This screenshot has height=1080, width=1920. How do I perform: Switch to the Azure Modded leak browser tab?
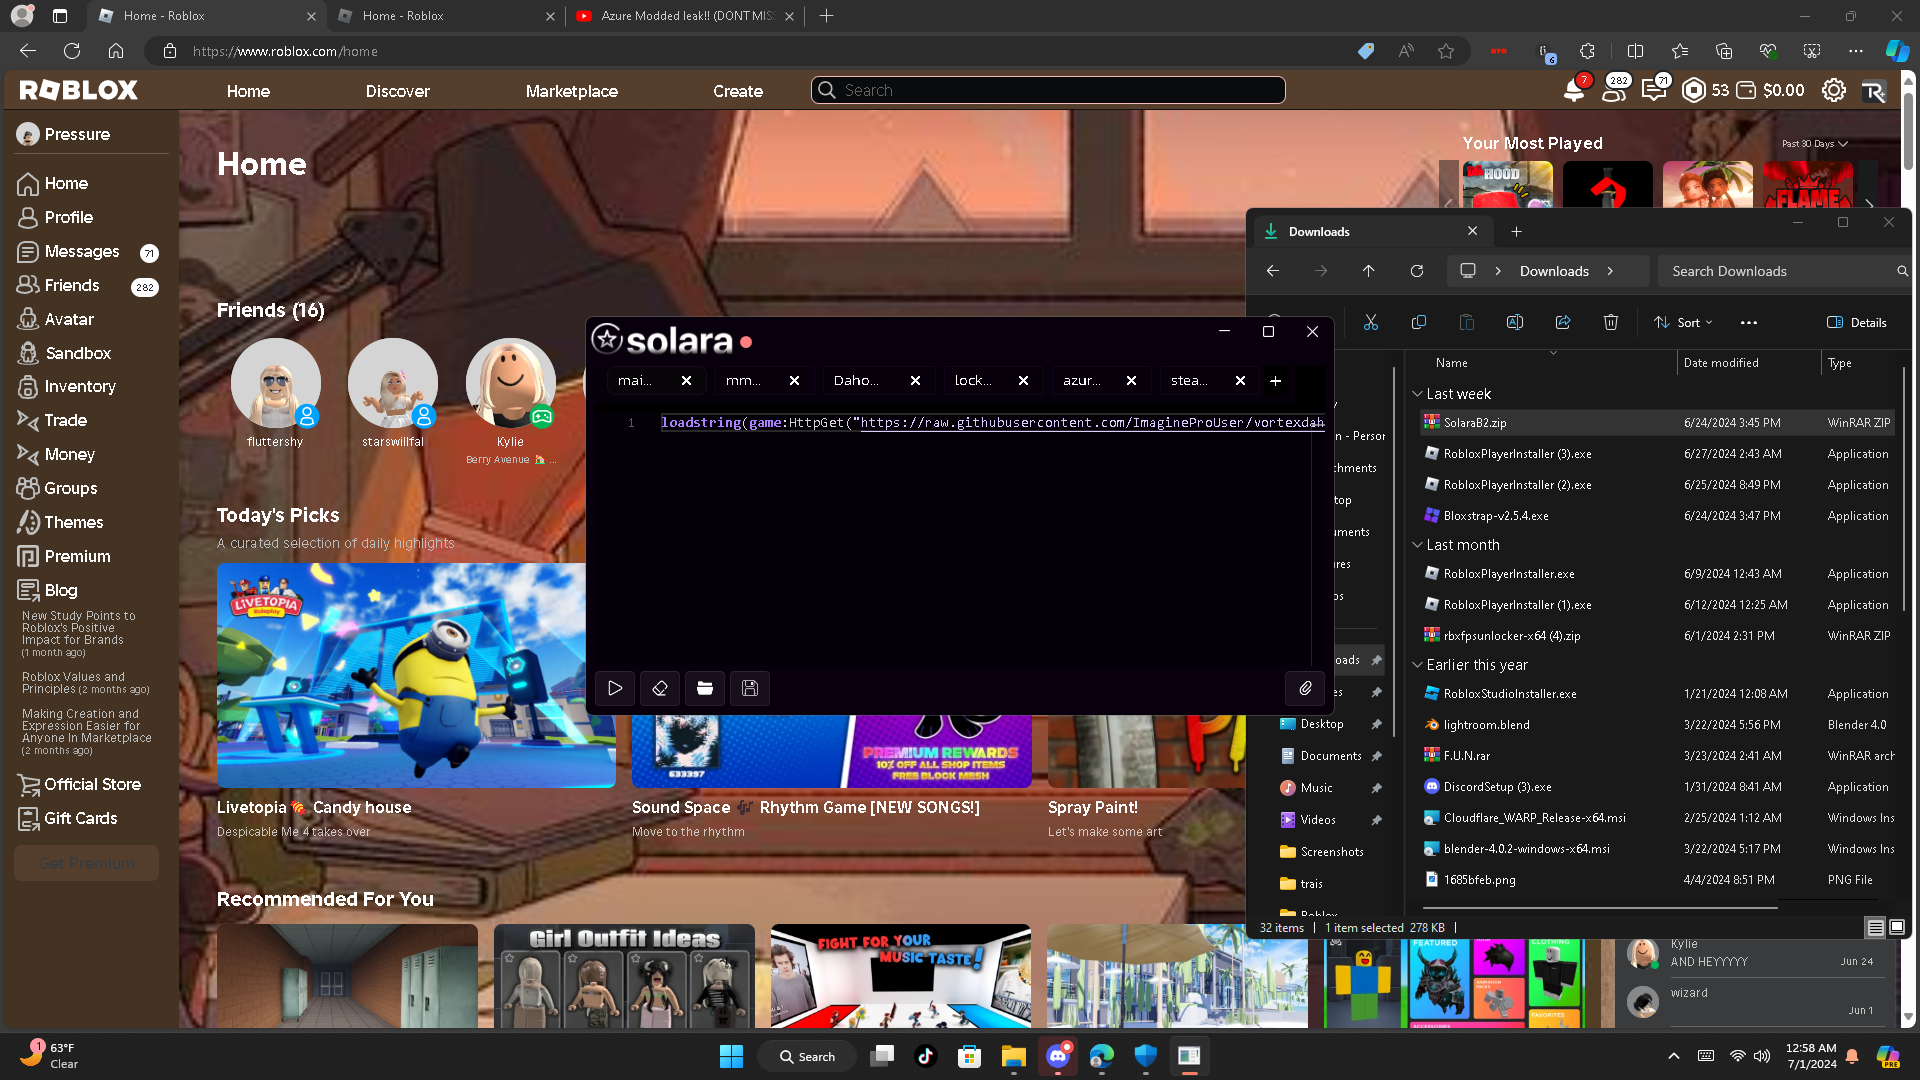click(687, 16)
